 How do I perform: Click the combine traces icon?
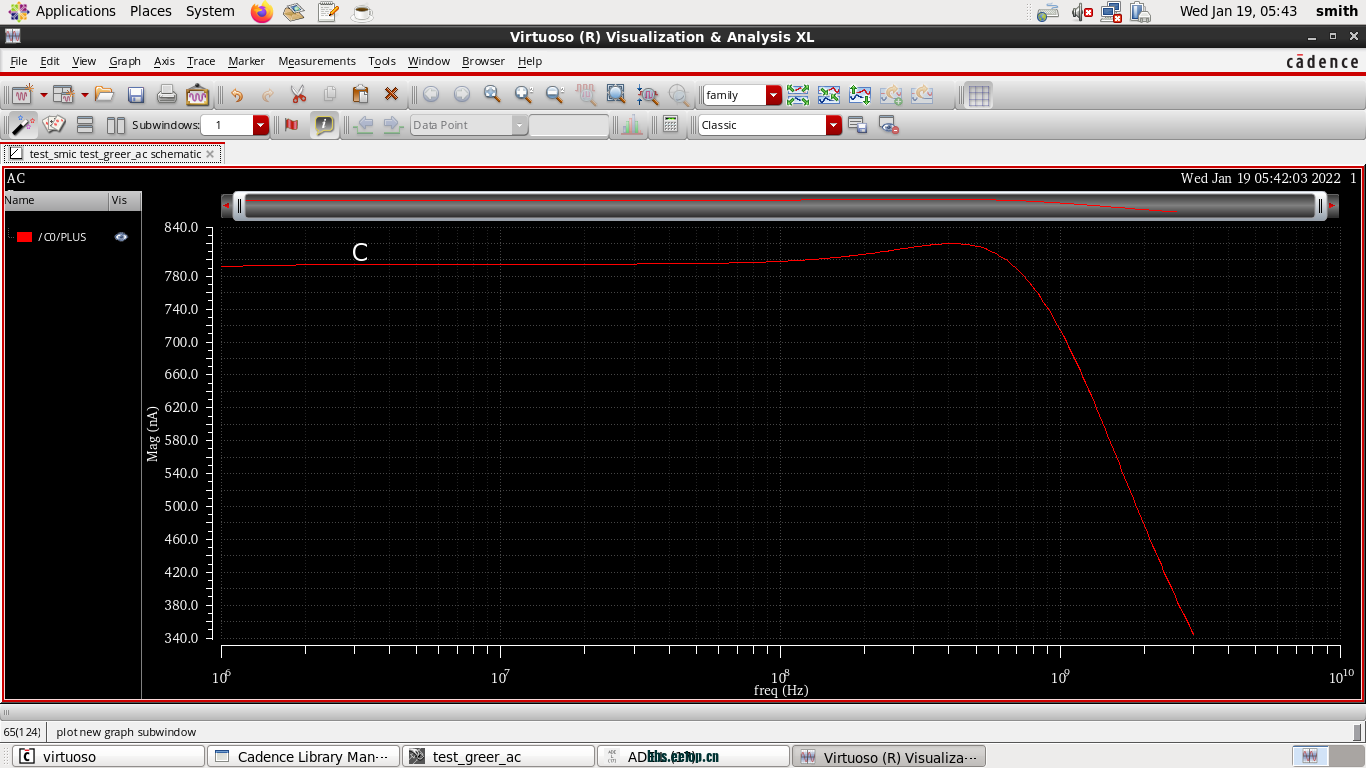[829, 95]
